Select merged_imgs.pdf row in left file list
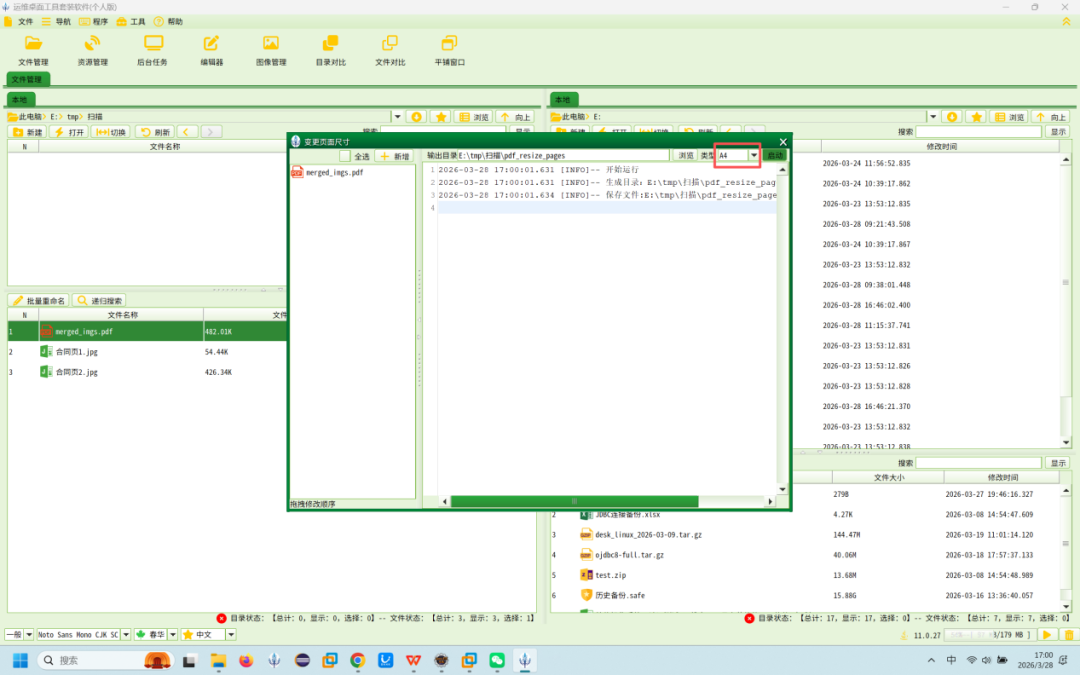Viewport: 1080px width, 675px height. tap(147, 331)
